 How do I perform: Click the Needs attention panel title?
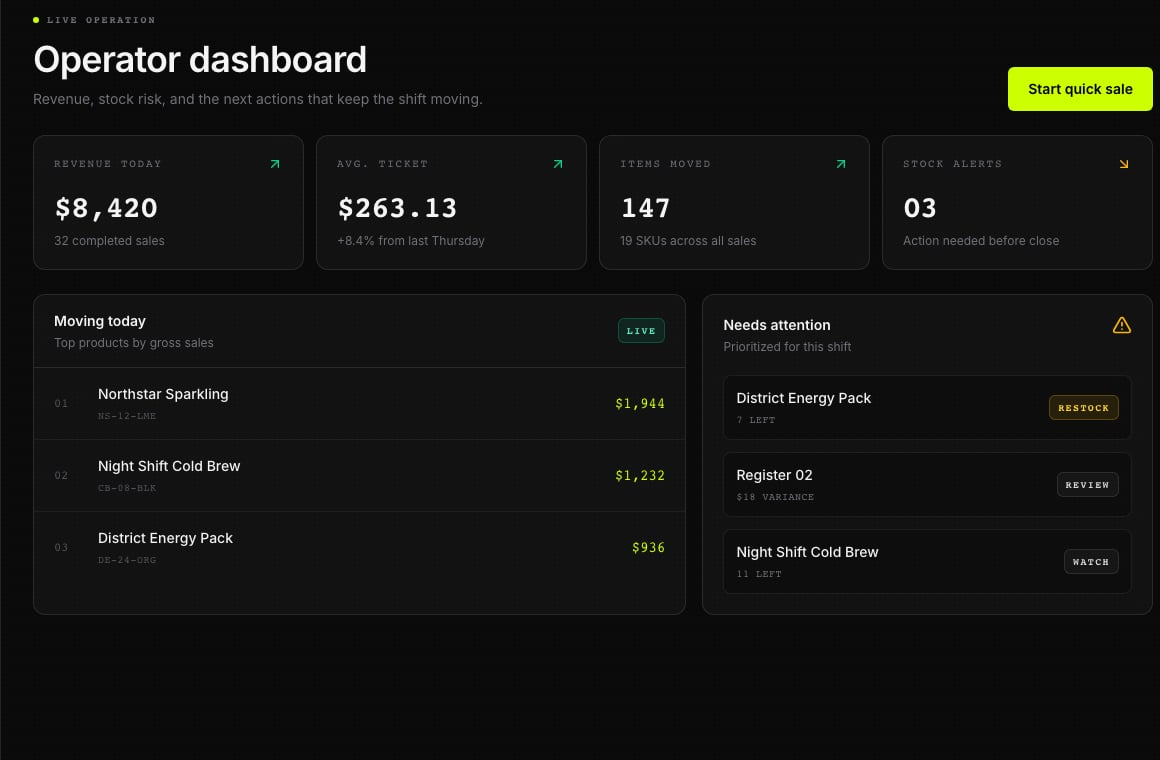click(777, 325)
